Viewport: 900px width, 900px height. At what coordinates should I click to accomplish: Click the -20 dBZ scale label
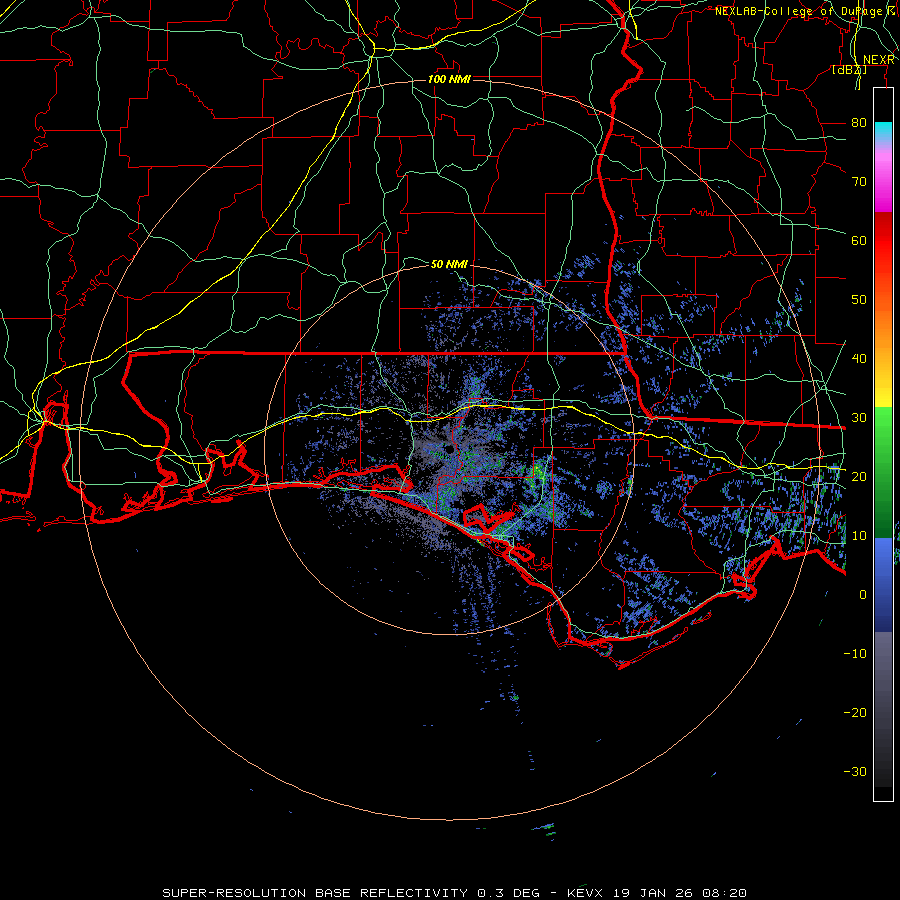coord(855,712)
